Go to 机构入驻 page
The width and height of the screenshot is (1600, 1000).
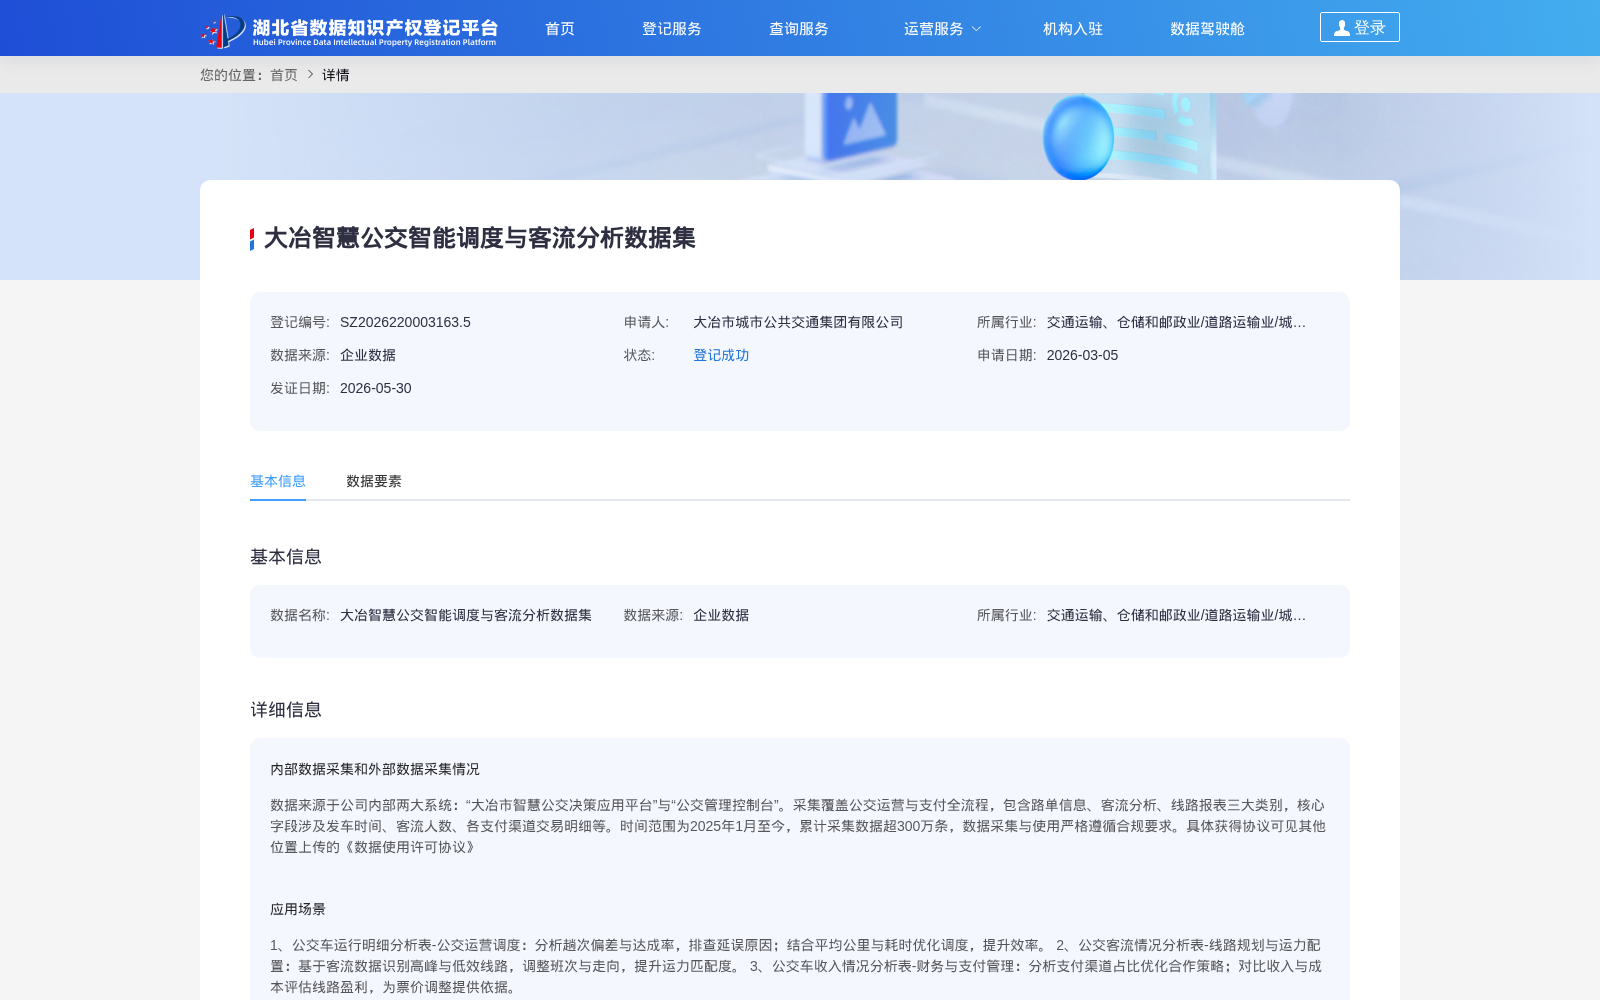[x=1073, y=29]
